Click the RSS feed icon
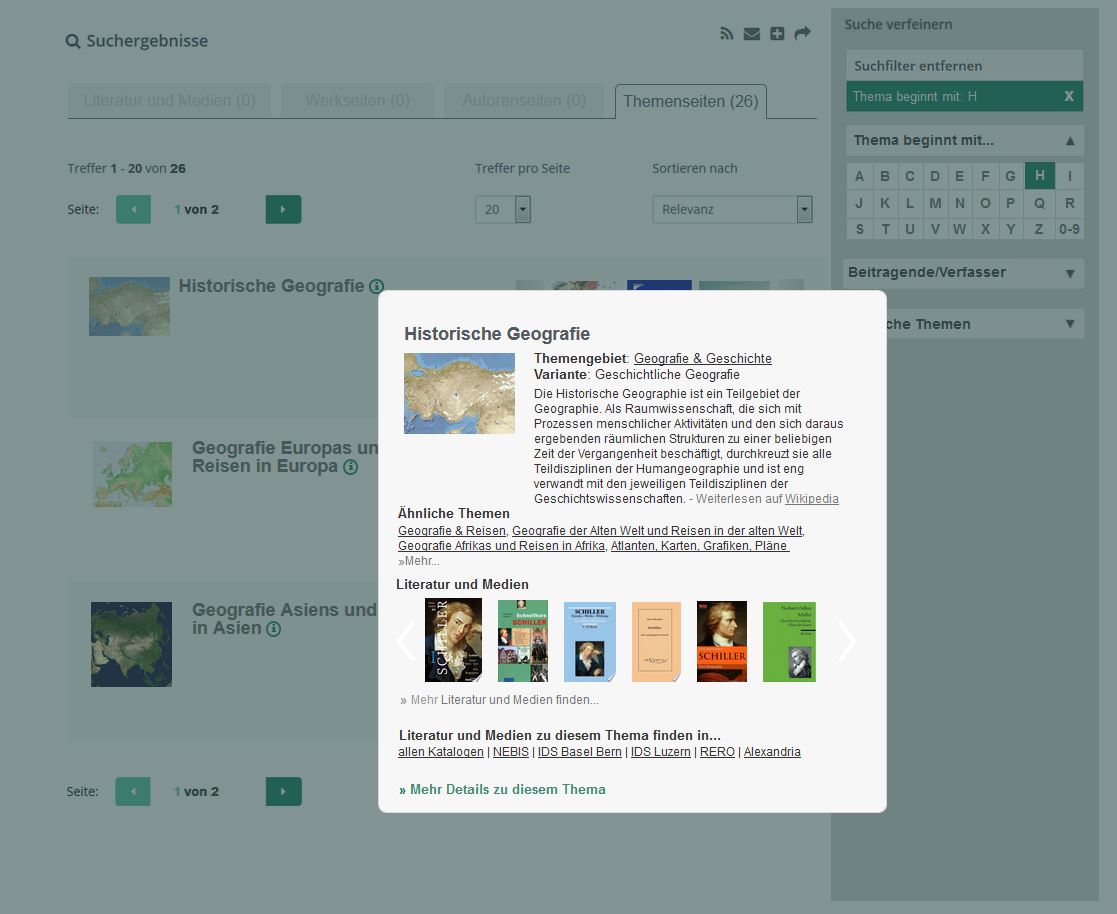Viewport: 1117px width, 914px height. [x=726, y=33]
